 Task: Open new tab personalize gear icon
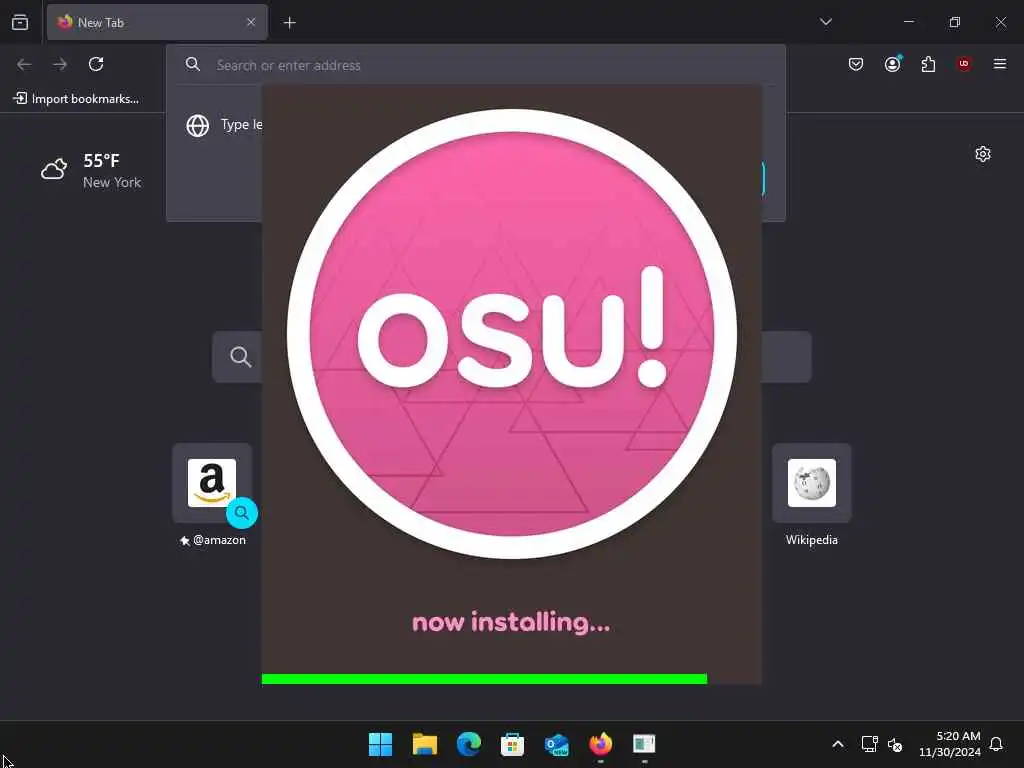[983, 154]
